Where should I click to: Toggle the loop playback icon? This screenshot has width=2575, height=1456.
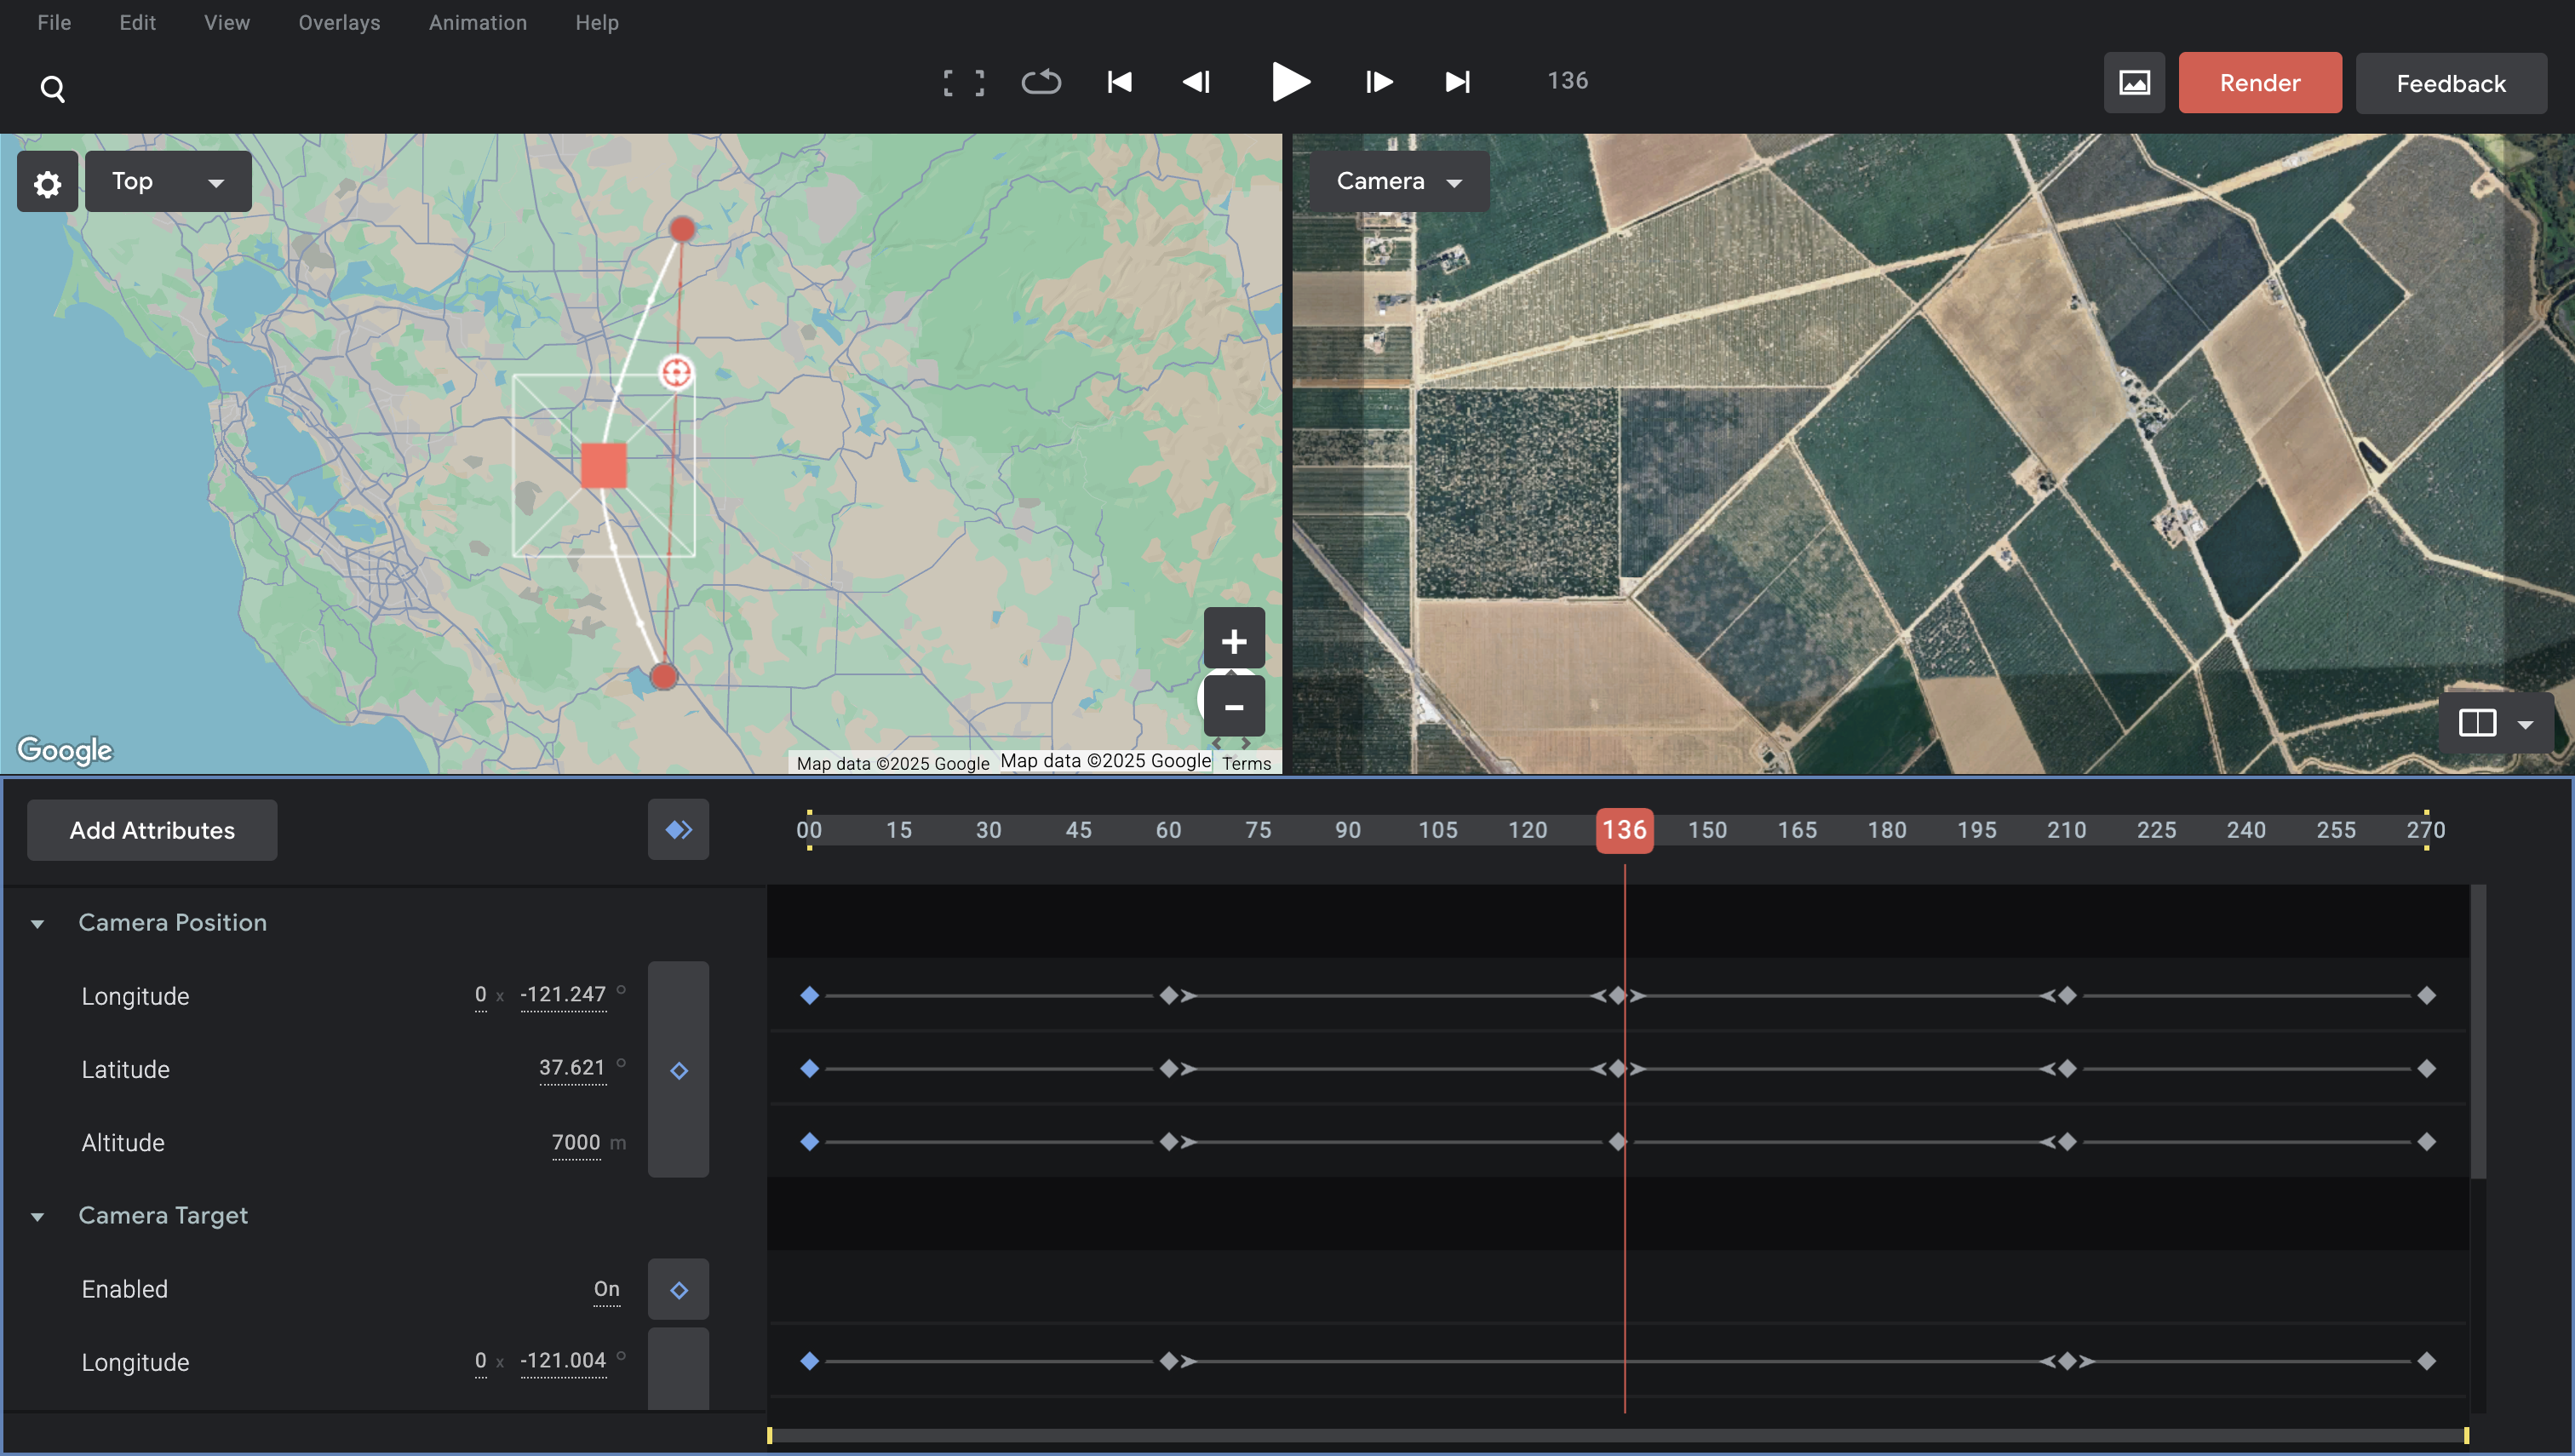click(x=1041, y=82)
